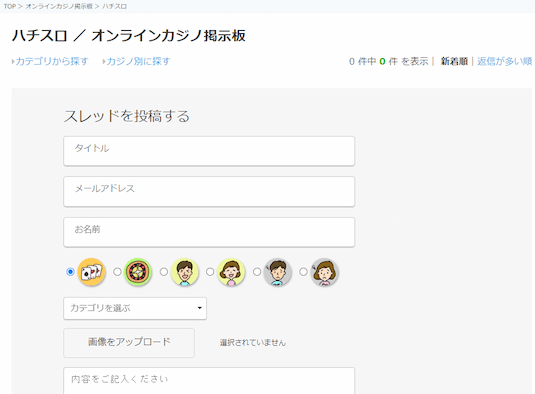Click the roulette wheel avatar icon

[138, 272]
